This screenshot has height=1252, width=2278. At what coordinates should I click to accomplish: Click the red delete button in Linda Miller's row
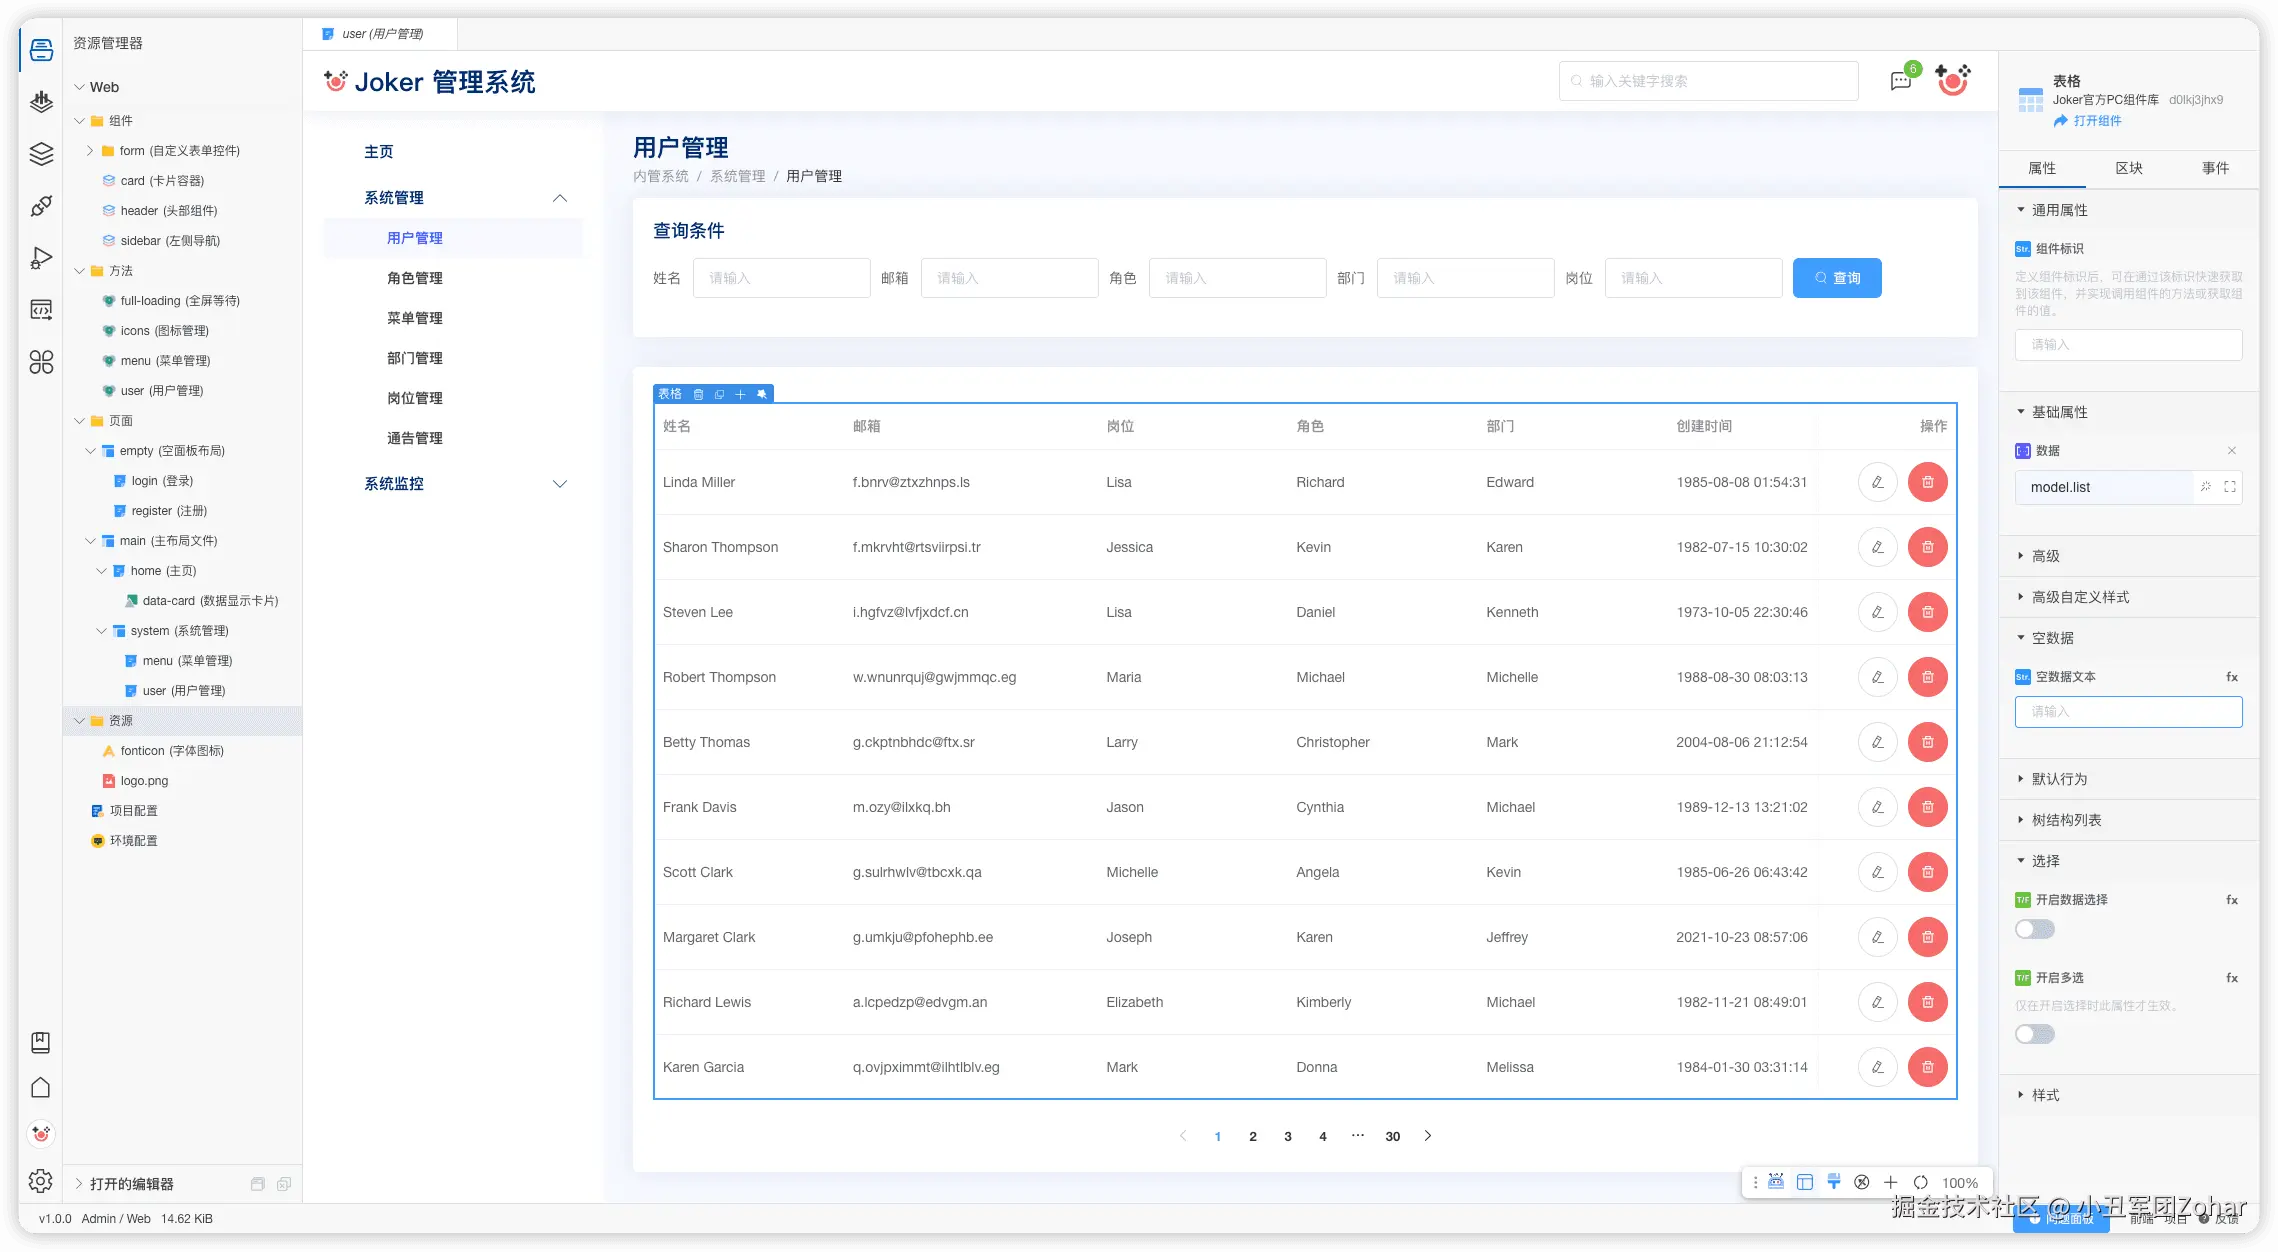click(x=1927, y=482)
